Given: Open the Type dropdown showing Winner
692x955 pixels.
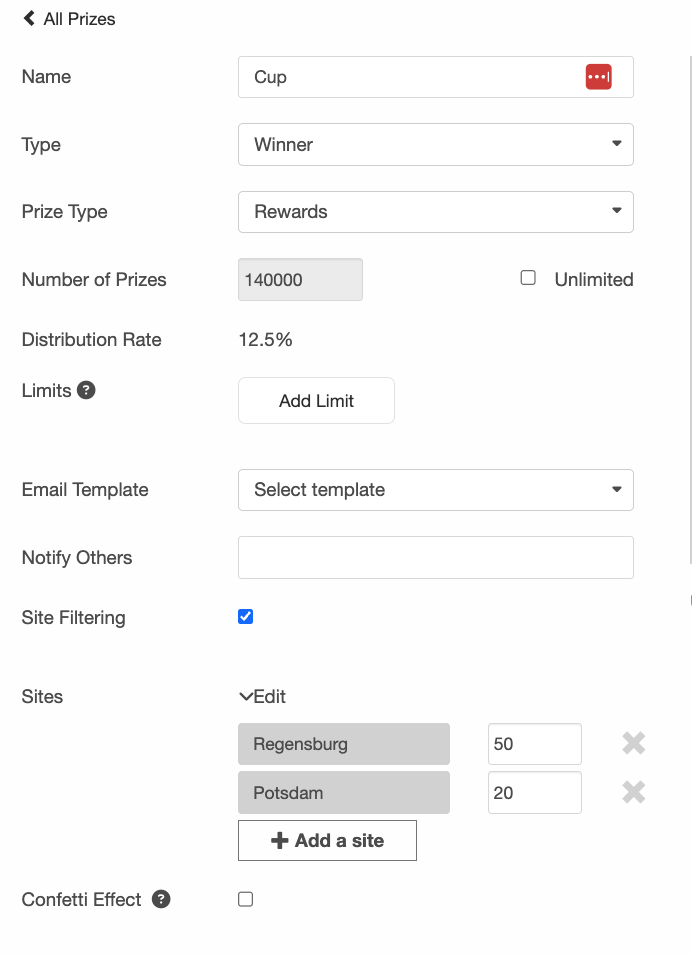Looking at the screenshot, I should click(435, 144).
